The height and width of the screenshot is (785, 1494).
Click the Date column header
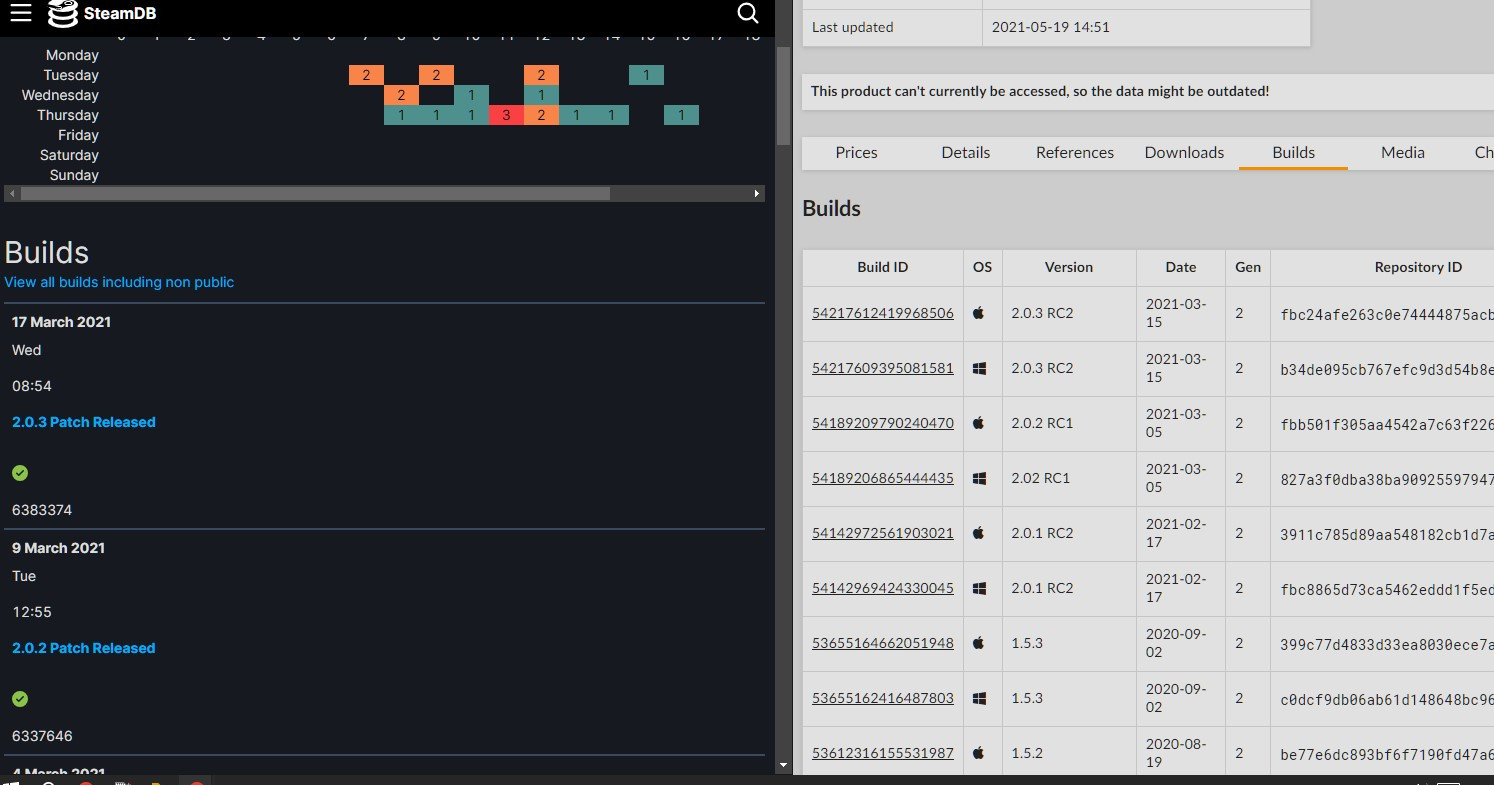tap(1180, 267)
